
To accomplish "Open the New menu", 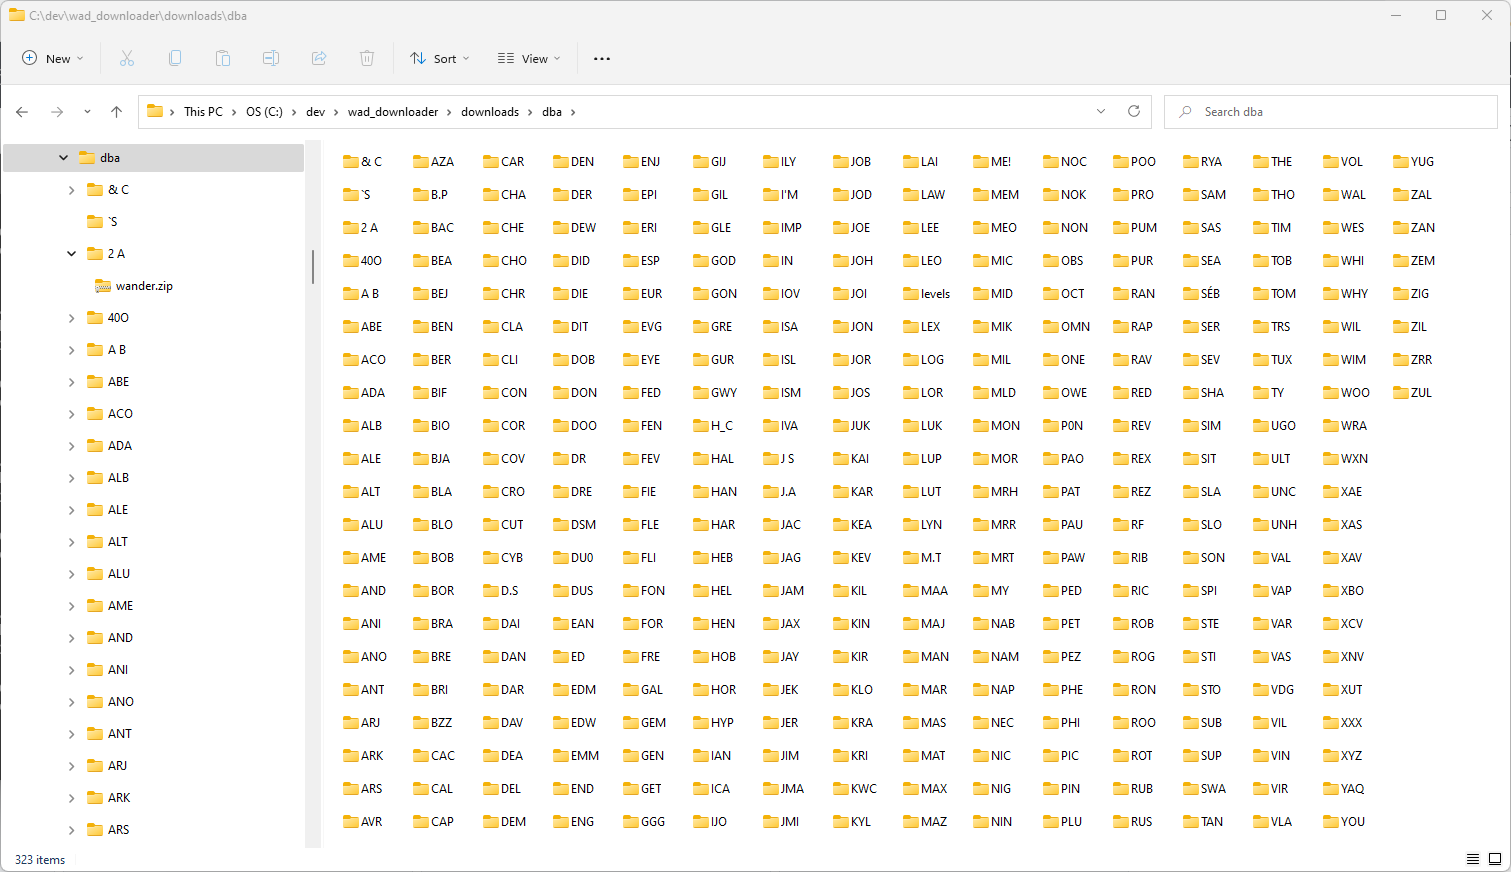I will click(53, 58).
